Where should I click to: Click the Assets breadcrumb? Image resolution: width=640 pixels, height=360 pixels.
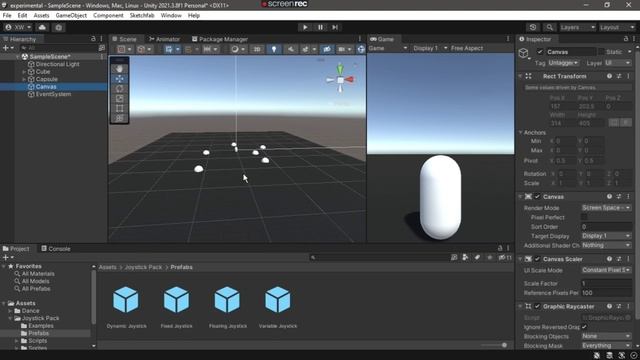(x=108, y=267)
